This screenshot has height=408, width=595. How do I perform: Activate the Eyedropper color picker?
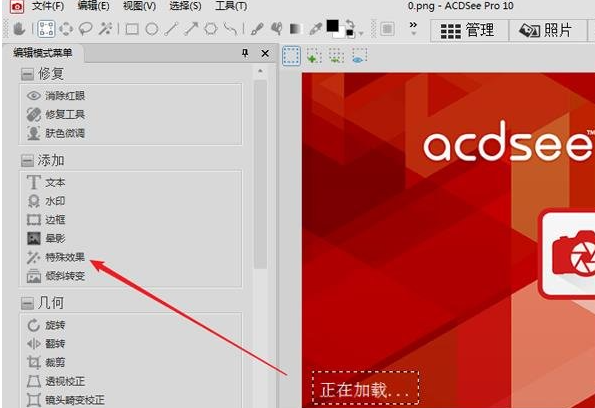pos(315,29)
